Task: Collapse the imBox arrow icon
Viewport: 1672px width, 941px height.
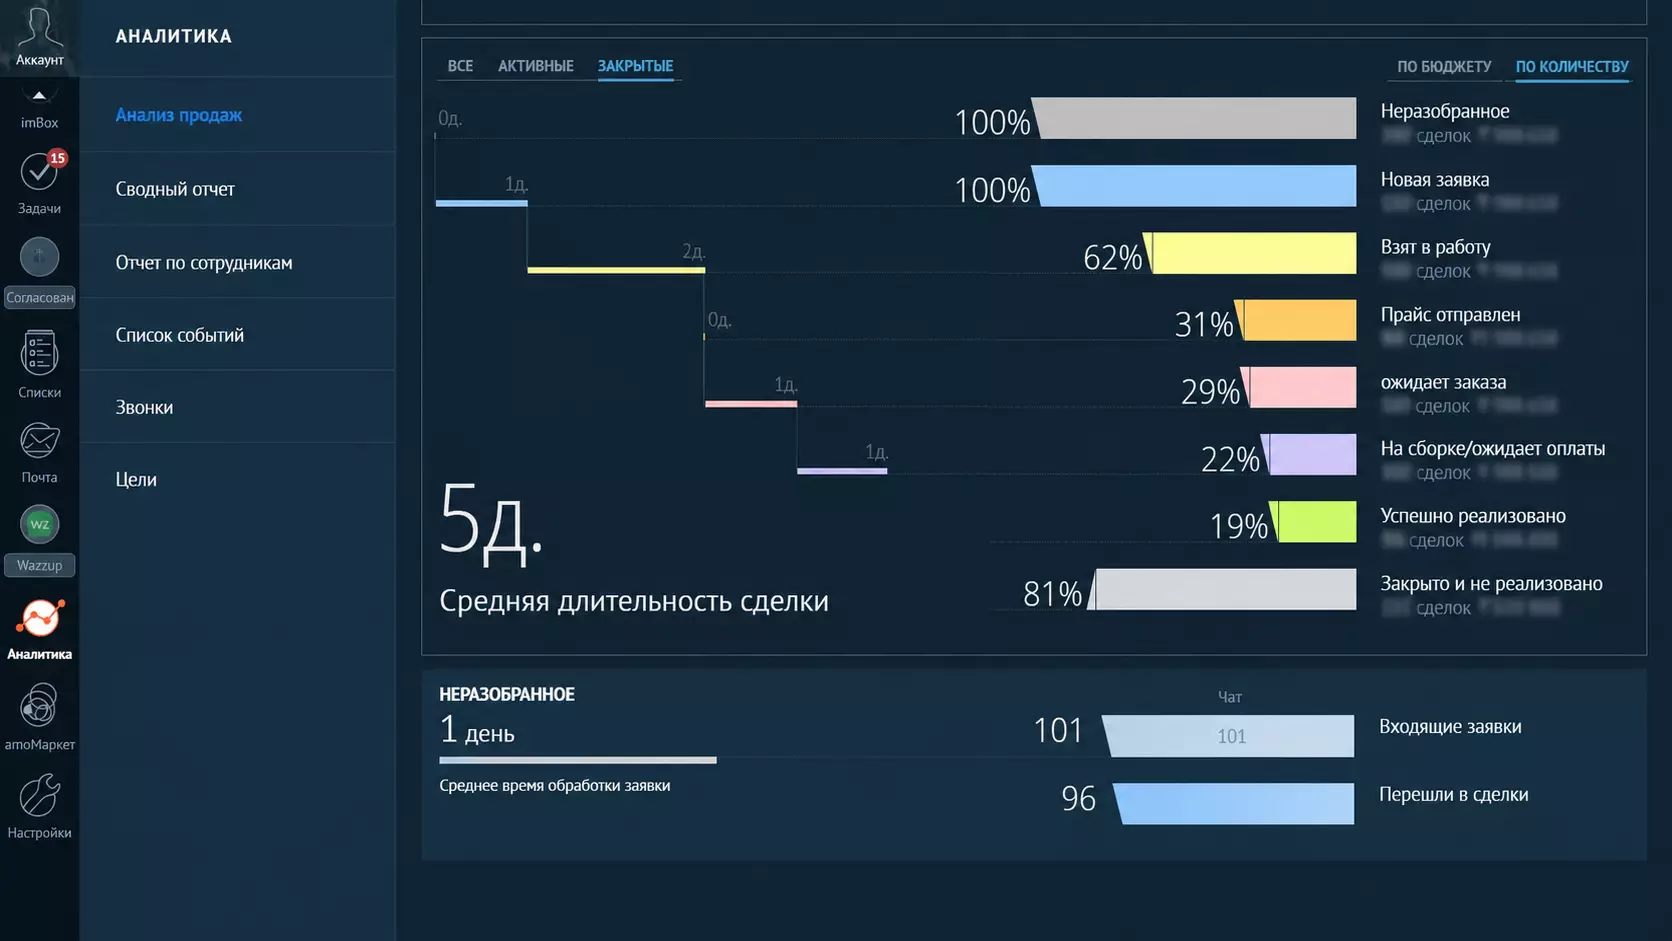Action: [x=39, y=96]
